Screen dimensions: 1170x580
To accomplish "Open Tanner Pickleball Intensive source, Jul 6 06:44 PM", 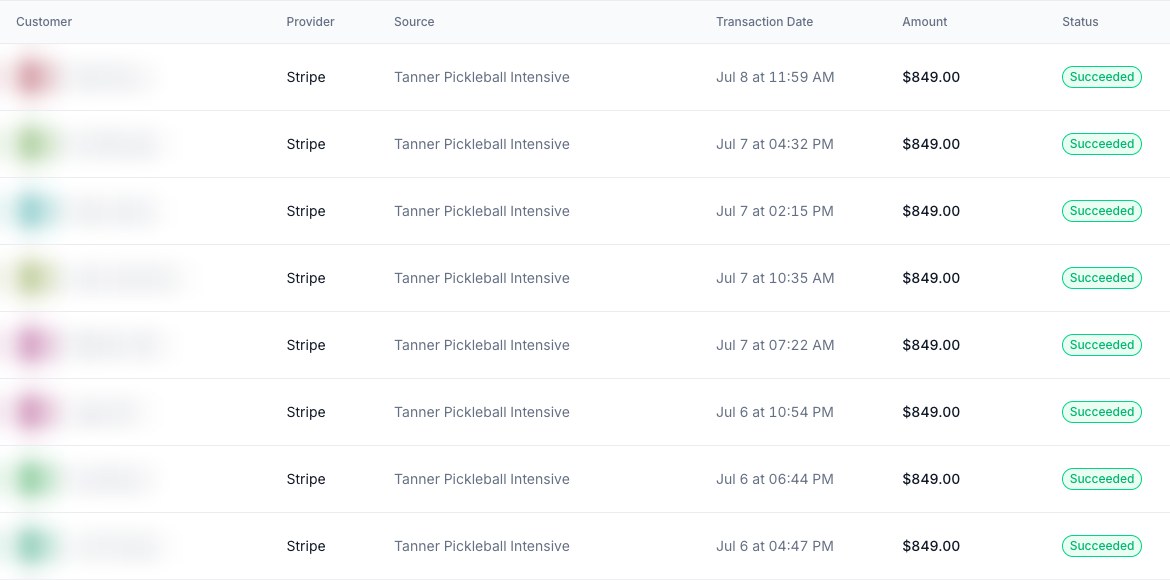I will (481, 479).
